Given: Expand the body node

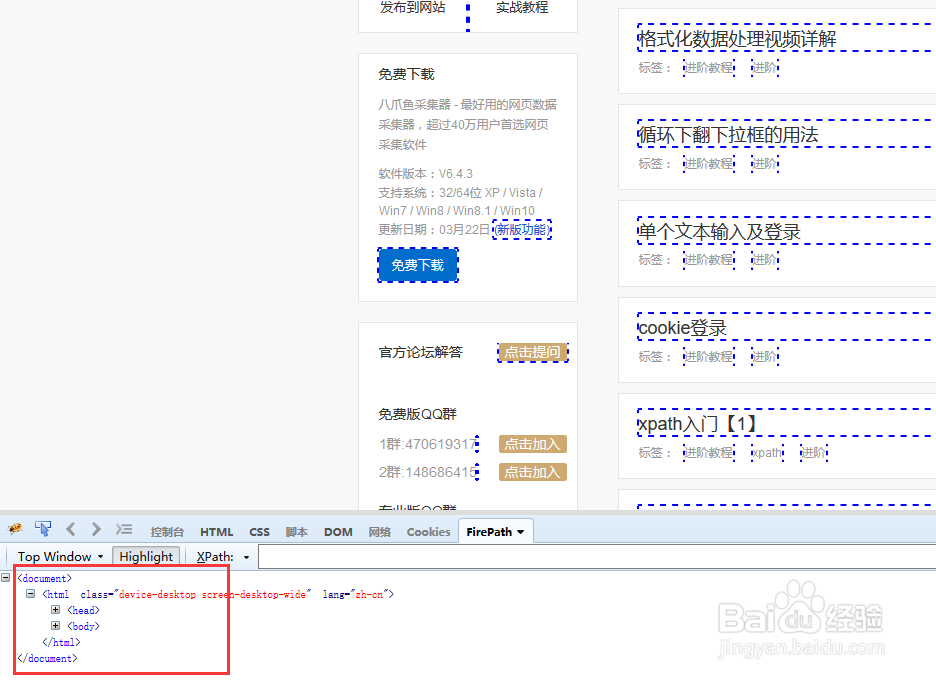Looking at the screenshot, I should pos(56,626).
